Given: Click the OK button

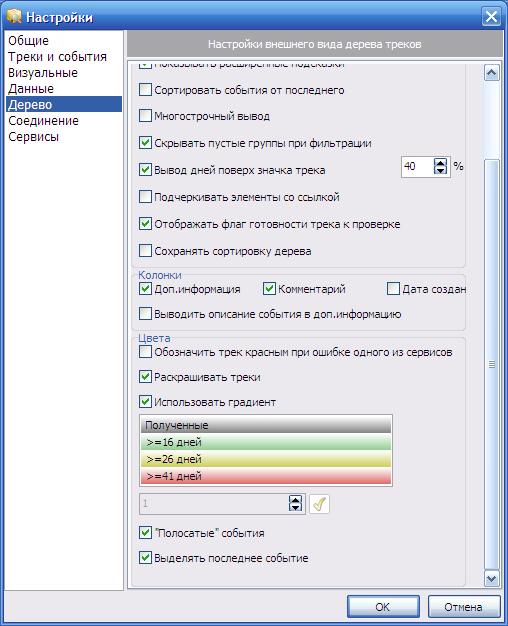Looking at the screenshot, I should [383, 607].
